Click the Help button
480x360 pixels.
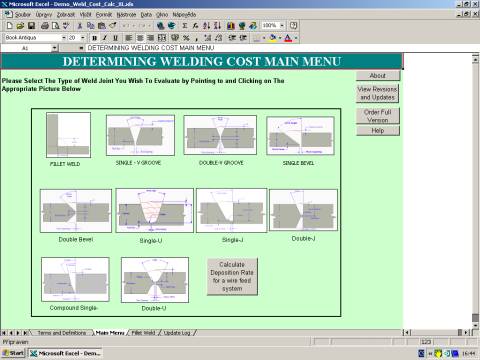378,131
